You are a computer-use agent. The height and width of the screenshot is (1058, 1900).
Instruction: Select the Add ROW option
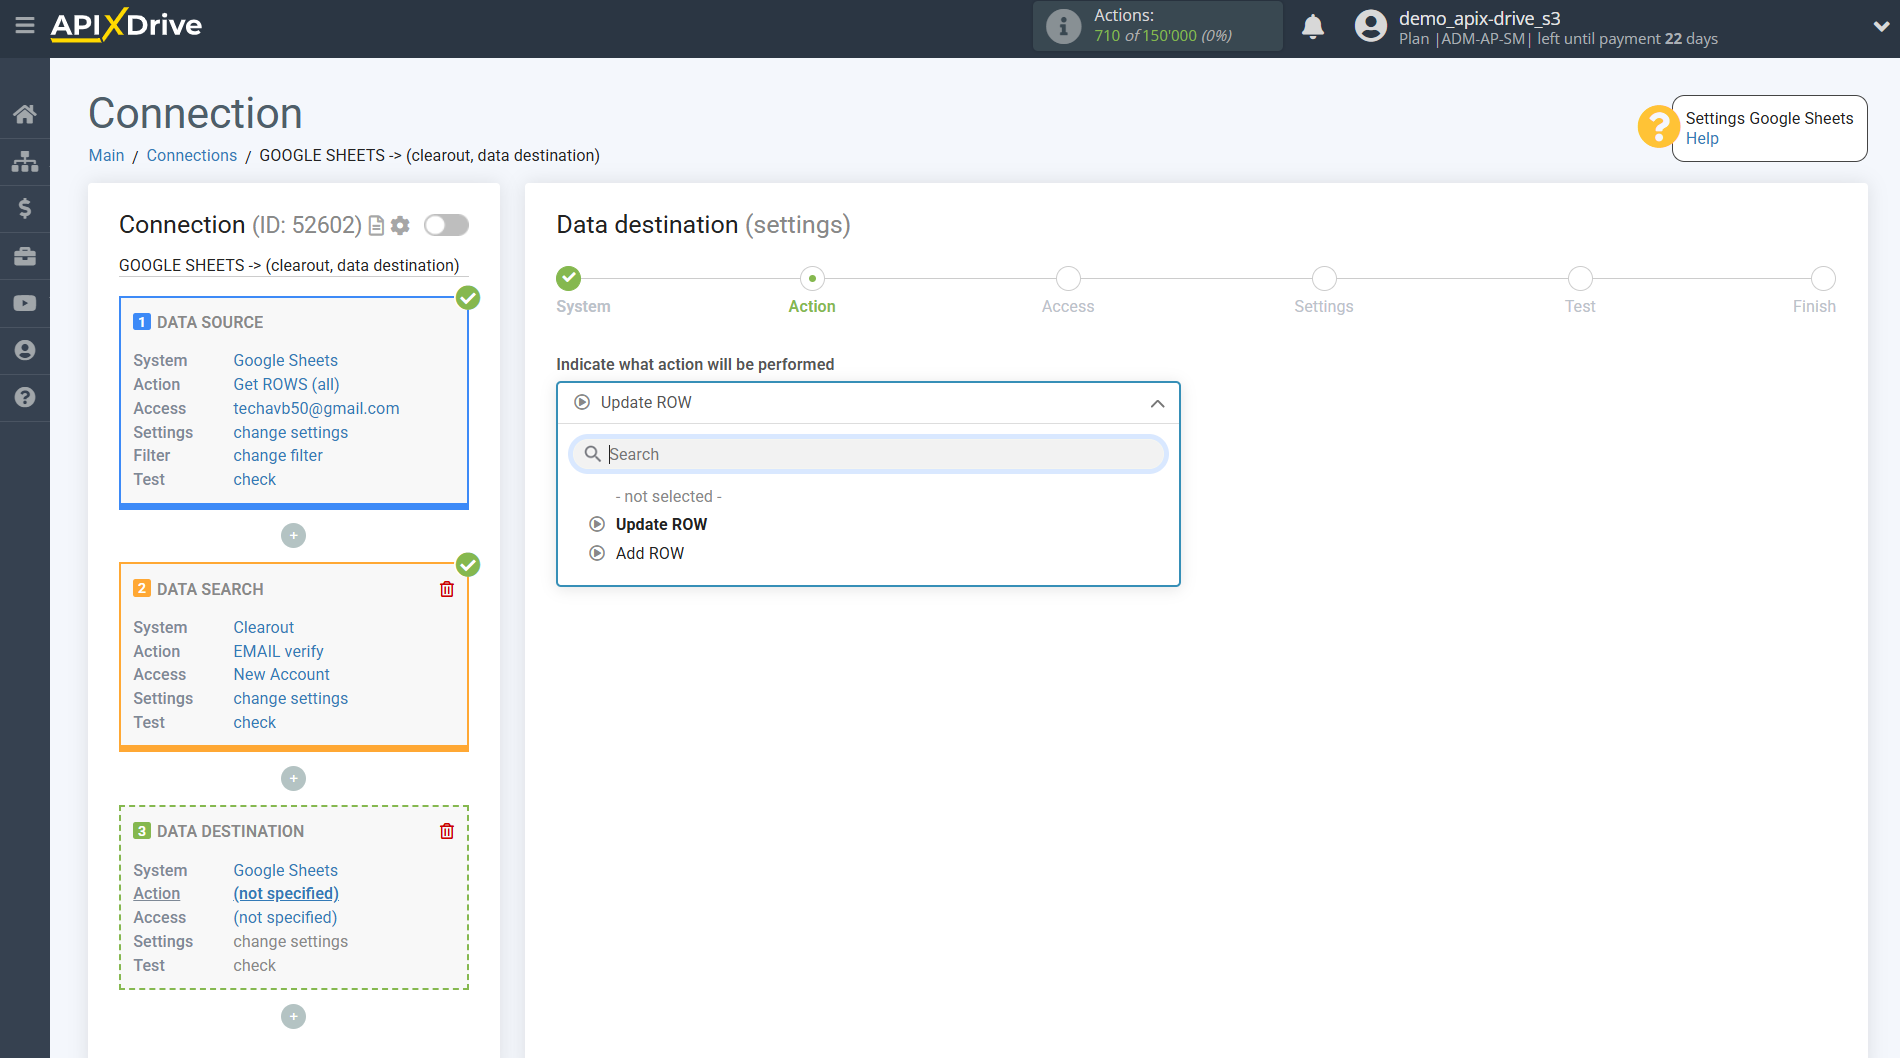pos(649,553)
